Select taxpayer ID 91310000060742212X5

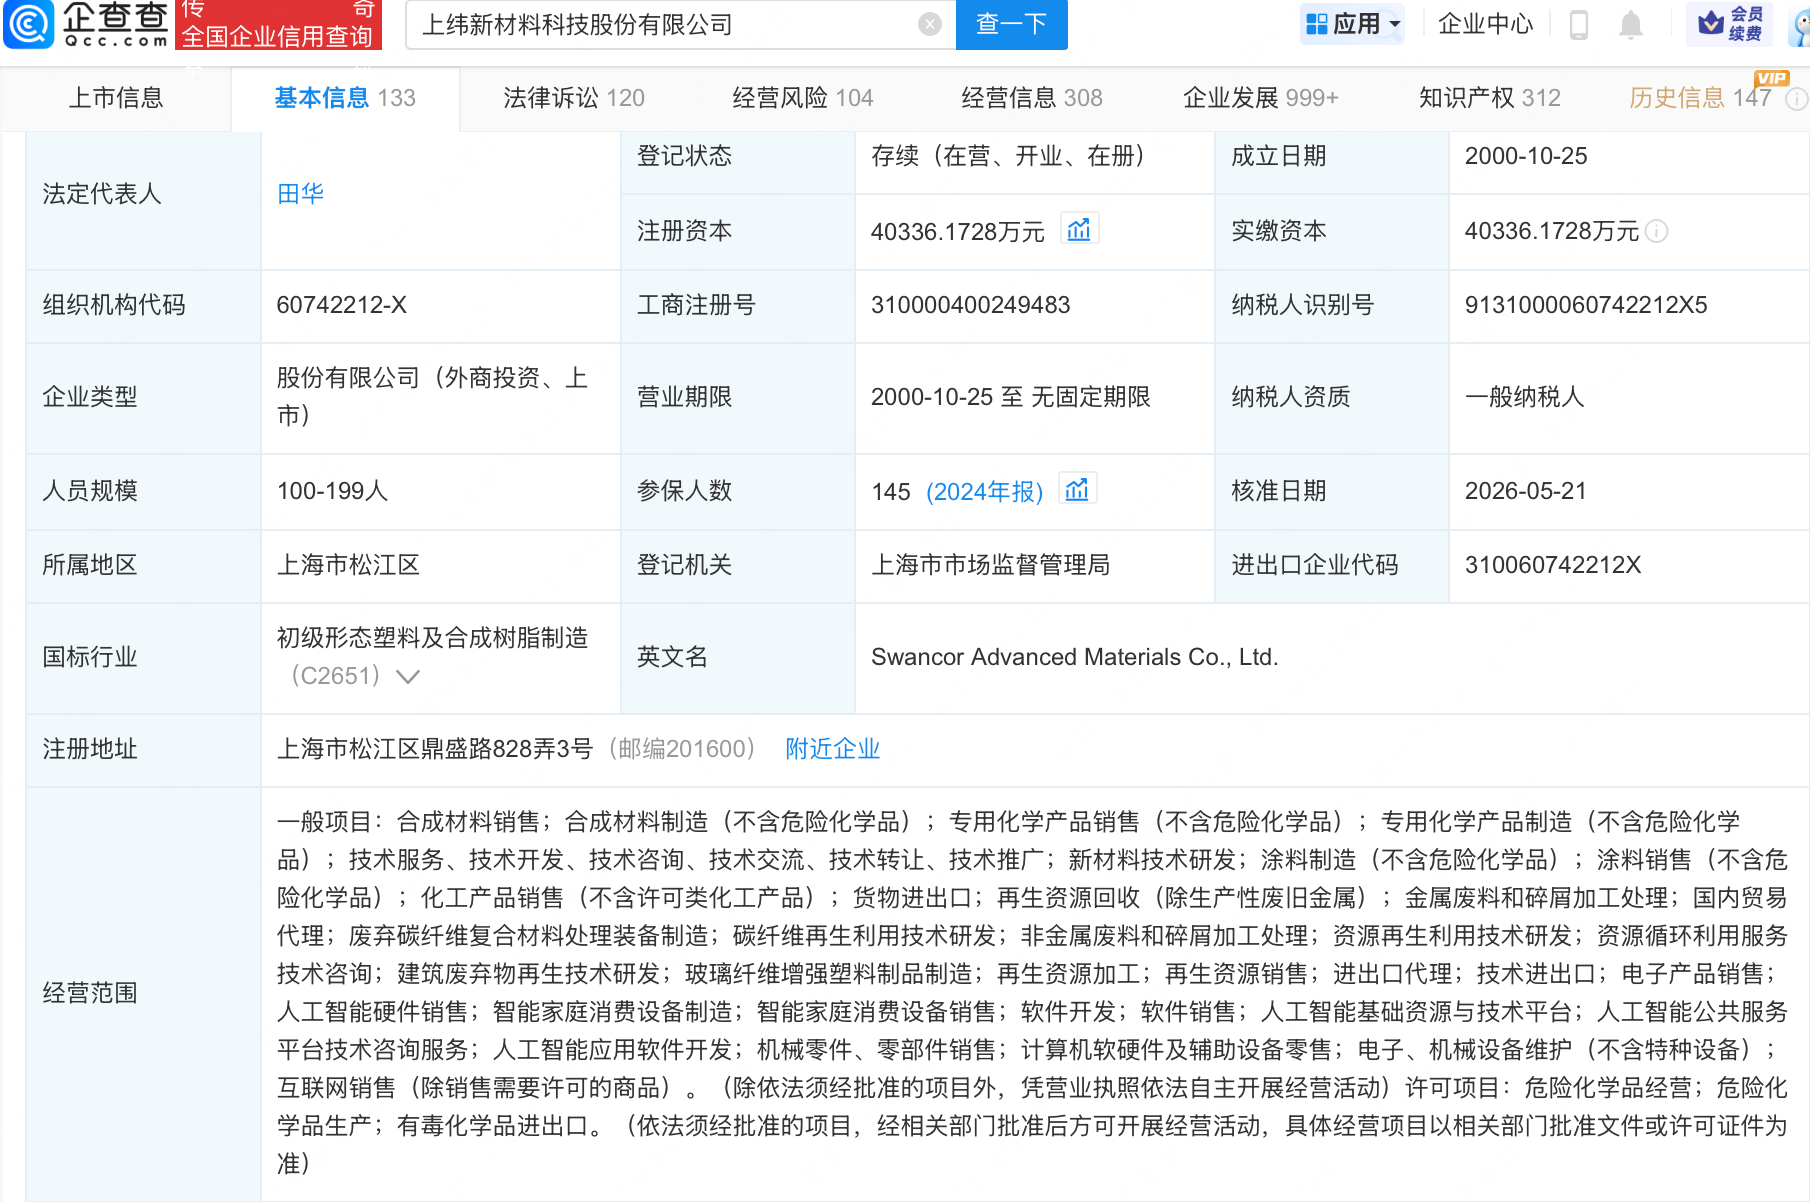click(x=1586, y=305)
